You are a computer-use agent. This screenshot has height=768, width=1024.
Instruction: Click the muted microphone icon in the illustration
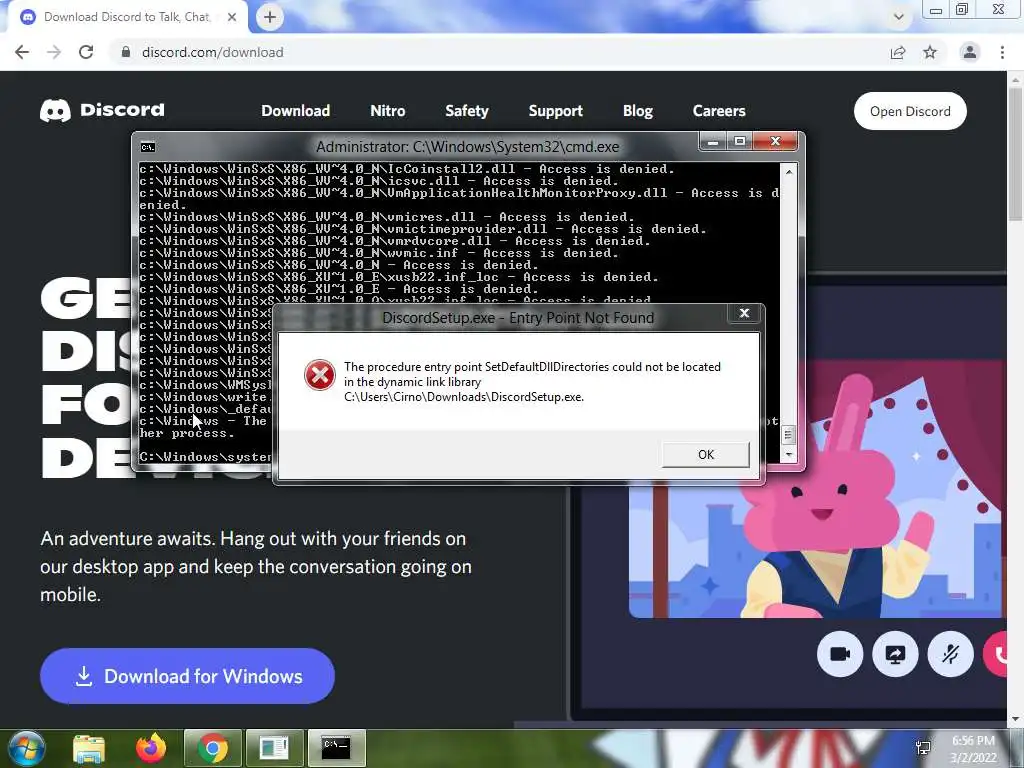[x=950, y=654]
